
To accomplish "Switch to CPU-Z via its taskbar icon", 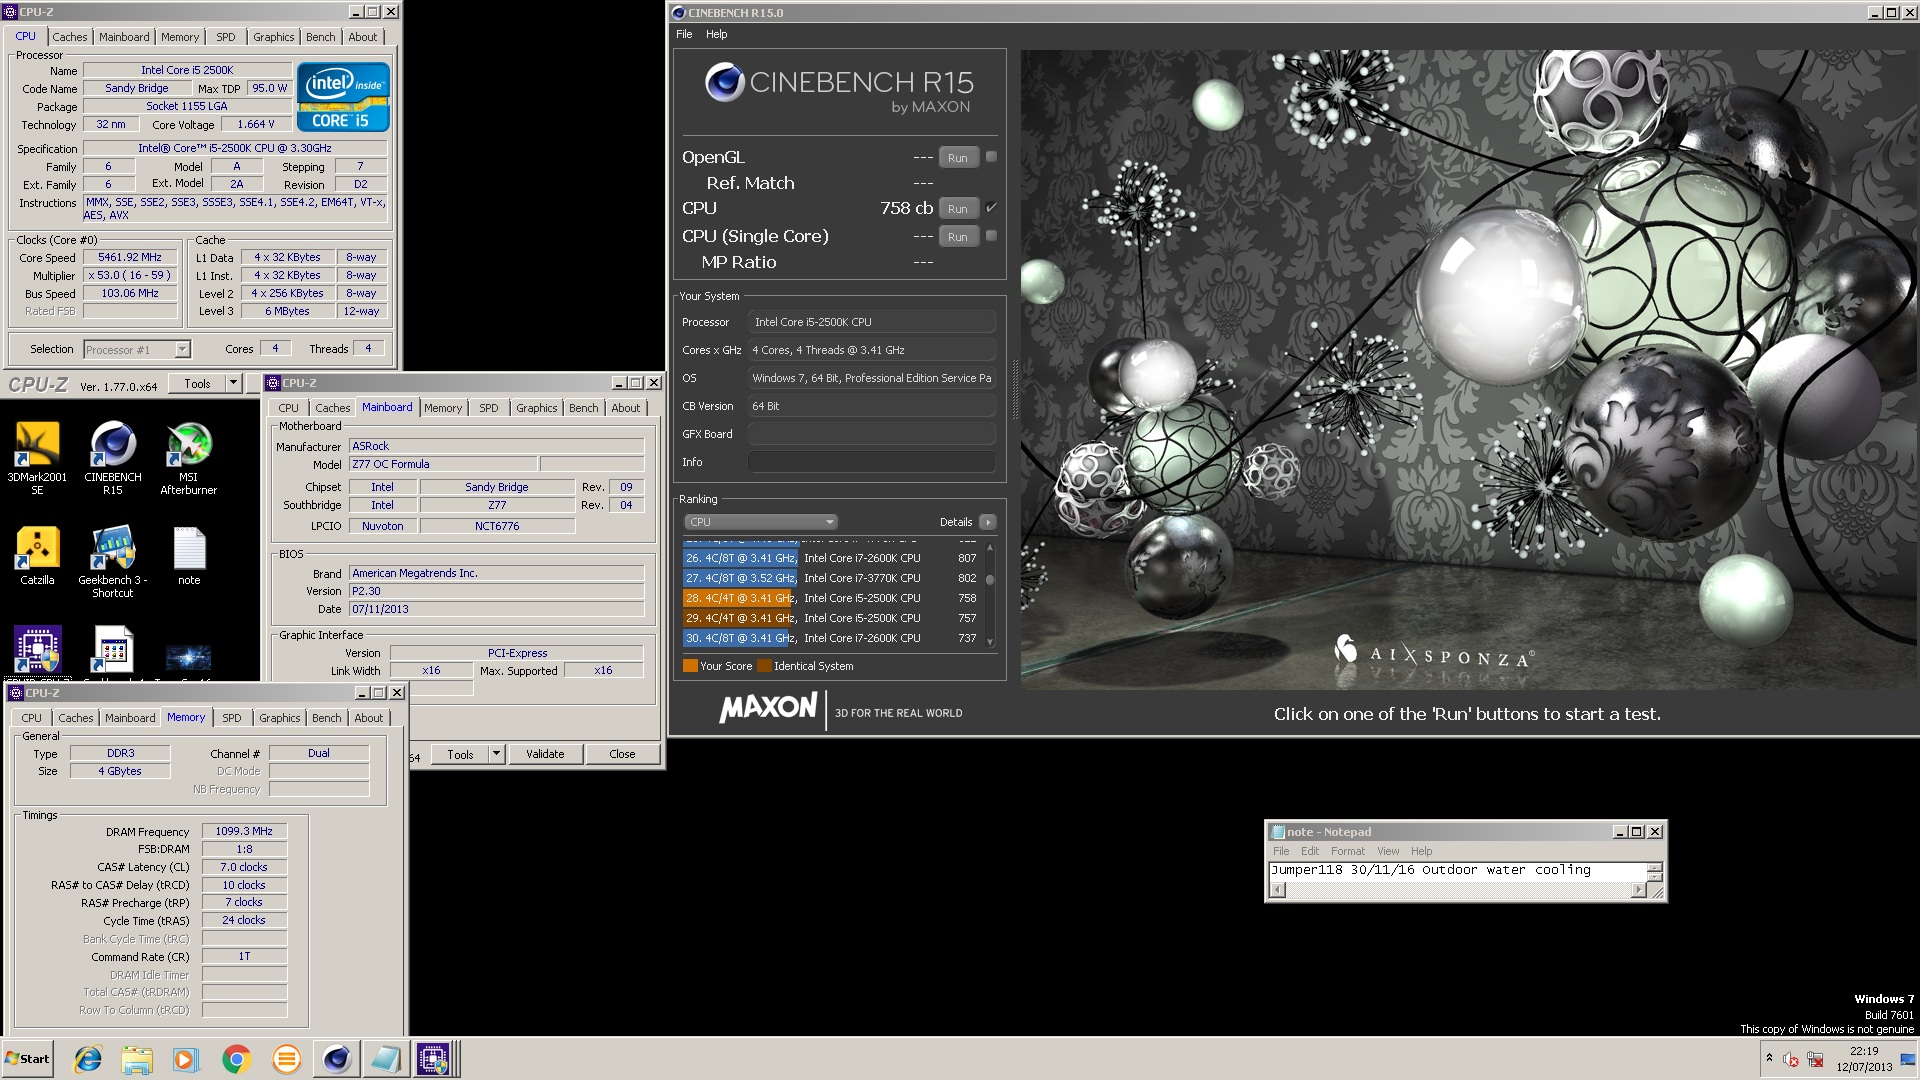I will (434, 1059).
